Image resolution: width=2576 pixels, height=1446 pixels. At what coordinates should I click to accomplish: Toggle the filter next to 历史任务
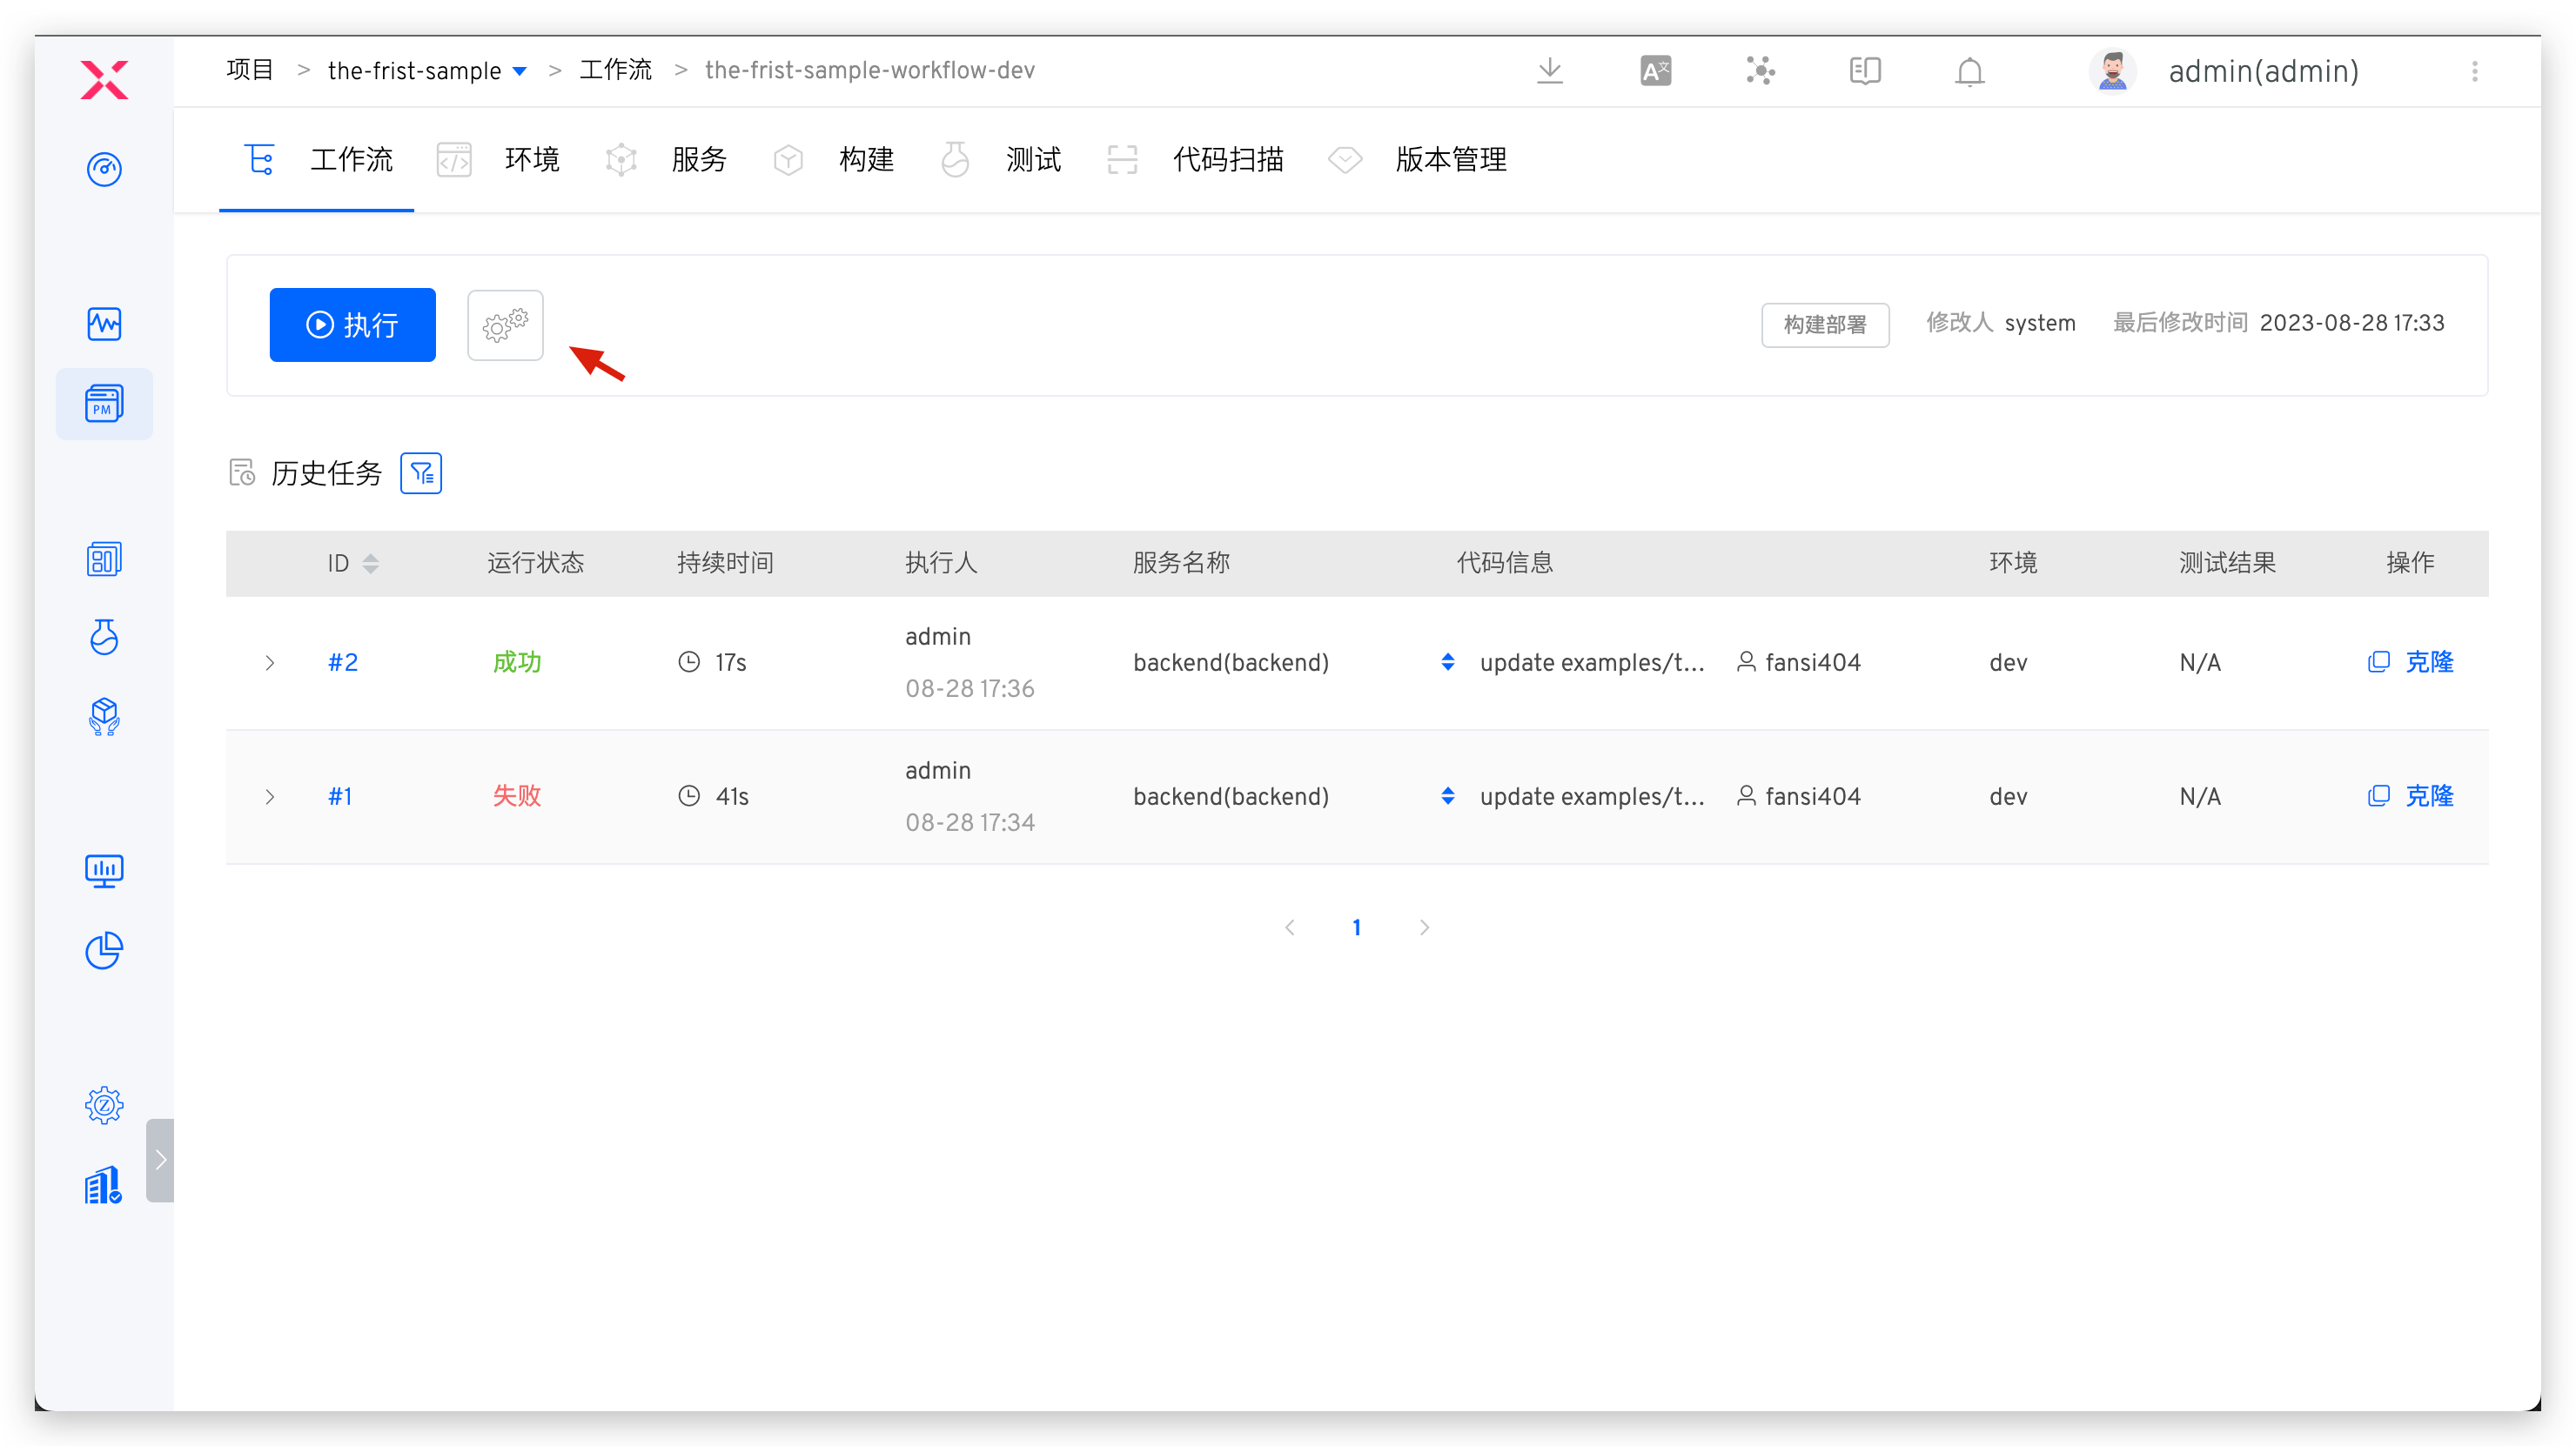pyautogui.click(x=420, y=472)
